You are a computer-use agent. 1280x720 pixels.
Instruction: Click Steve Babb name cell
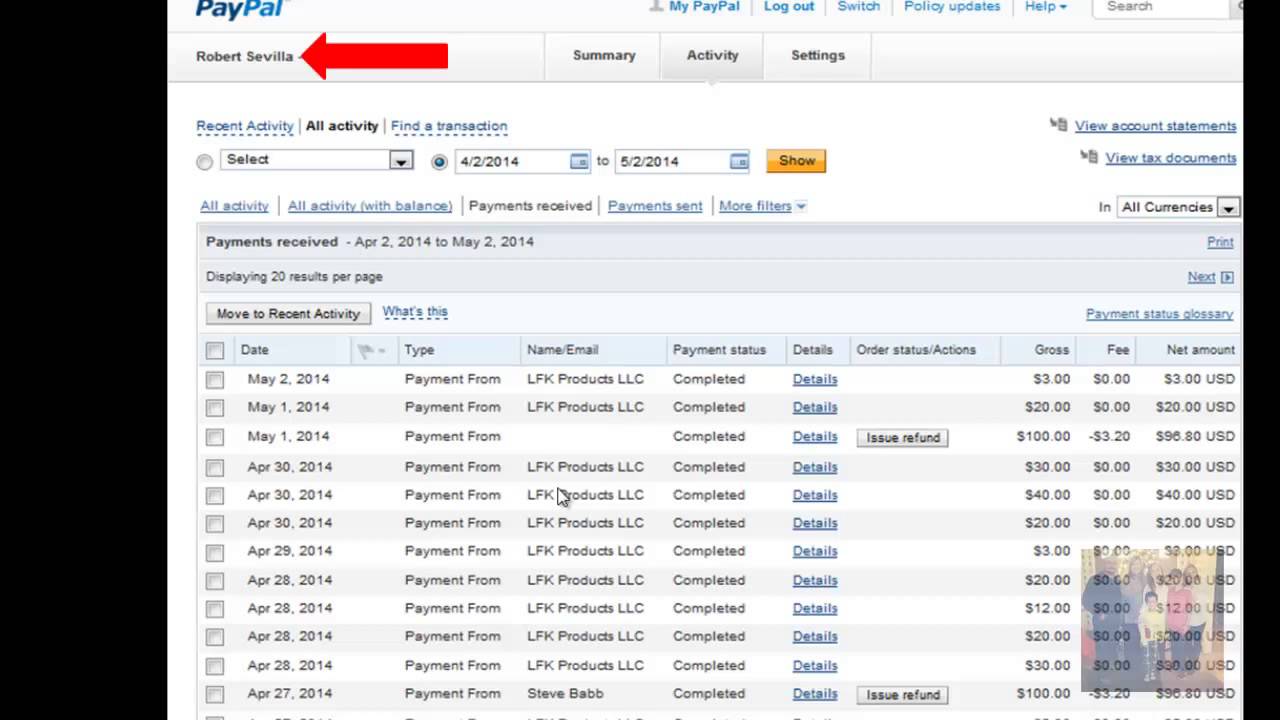pyautogui.click(x=565, y=693)
